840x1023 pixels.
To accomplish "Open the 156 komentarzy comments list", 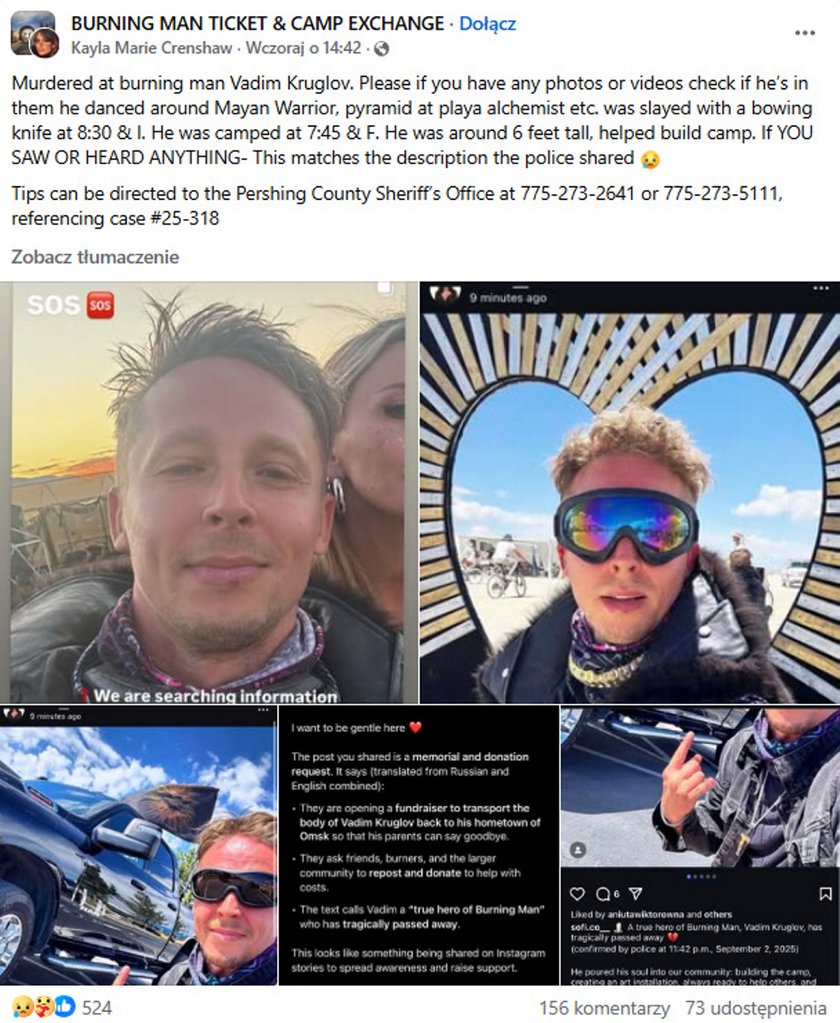I will click(x=604, y=1008).
